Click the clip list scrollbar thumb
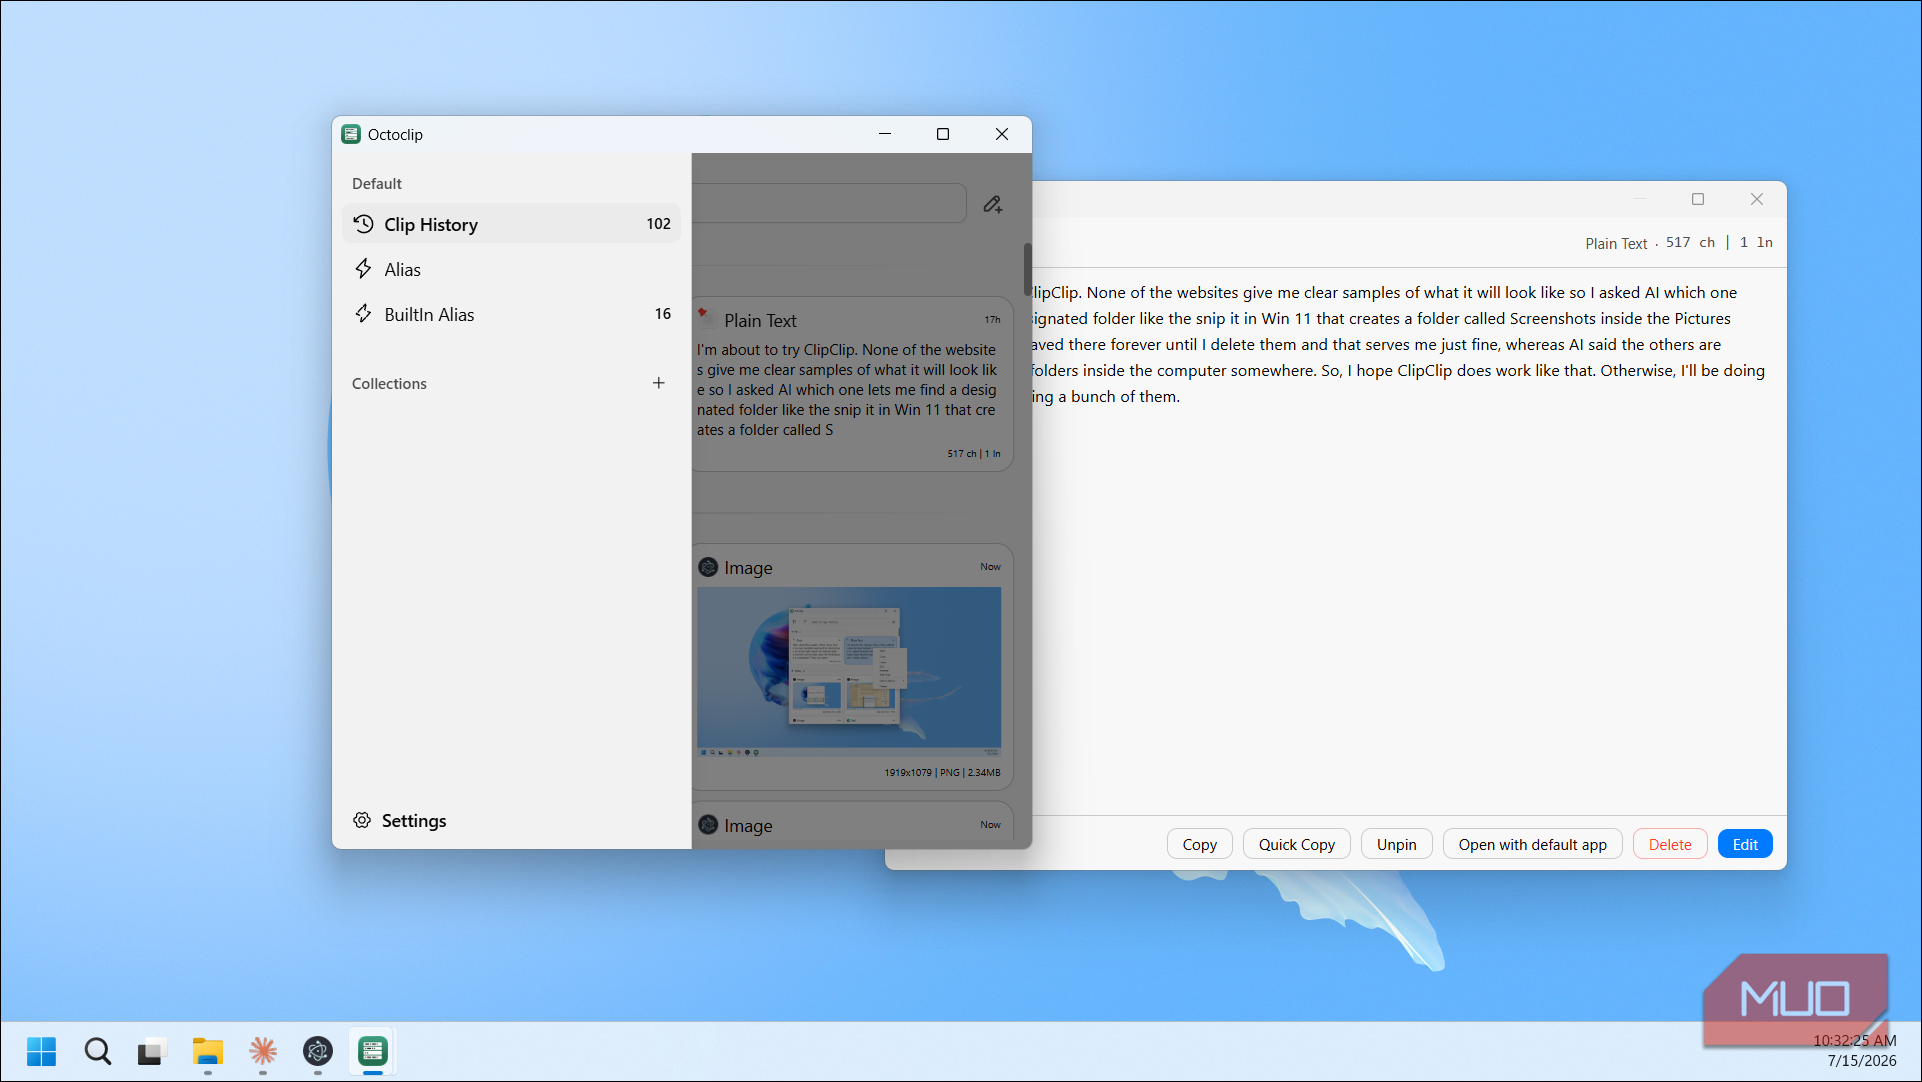The width and height of the screenshot is (1922, 1082). click(1027, 268)
